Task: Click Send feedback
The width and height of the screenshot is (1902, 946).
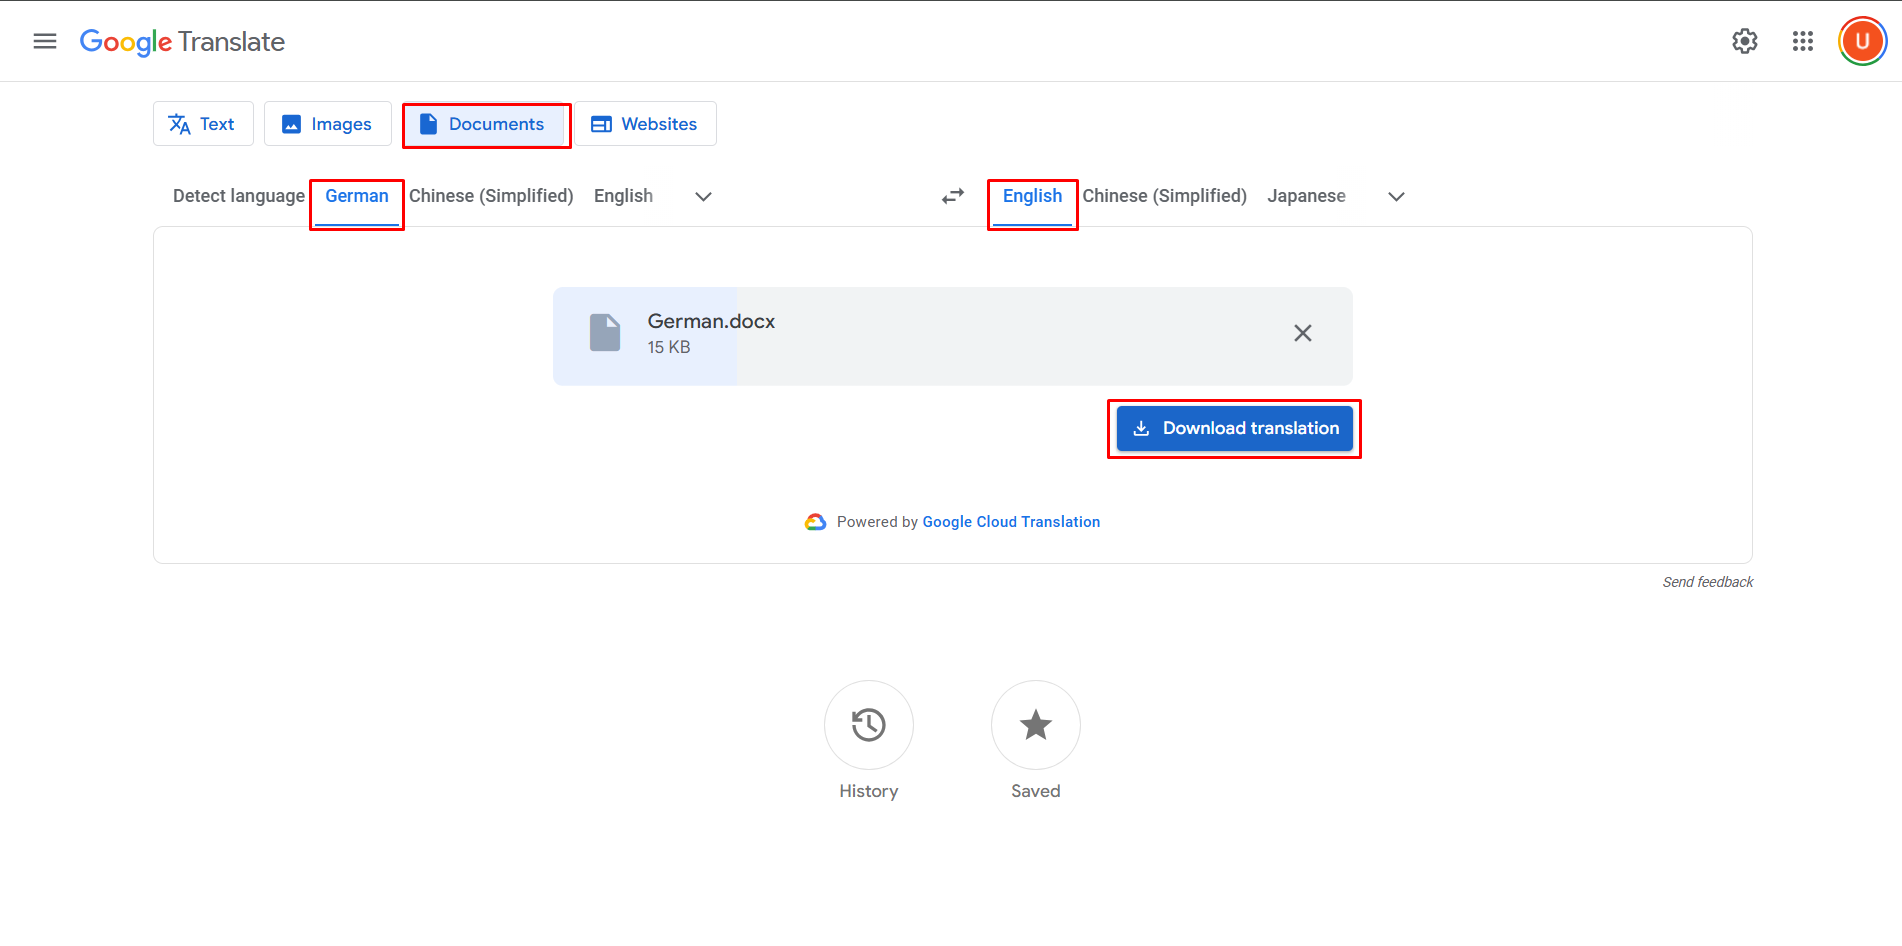Action: (1707, 581)
